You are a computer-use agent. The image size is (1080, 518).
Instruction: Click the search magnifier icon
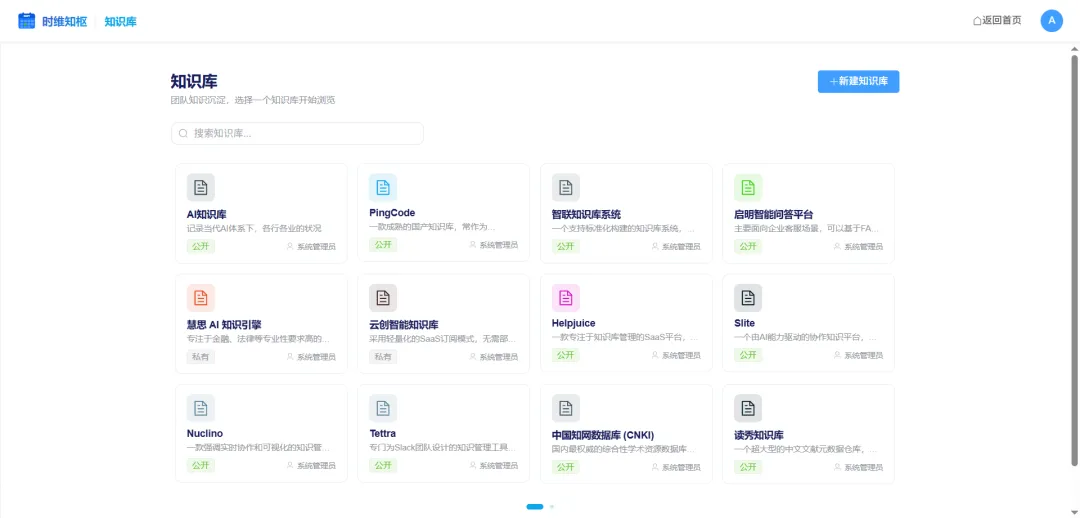point(183,134)
